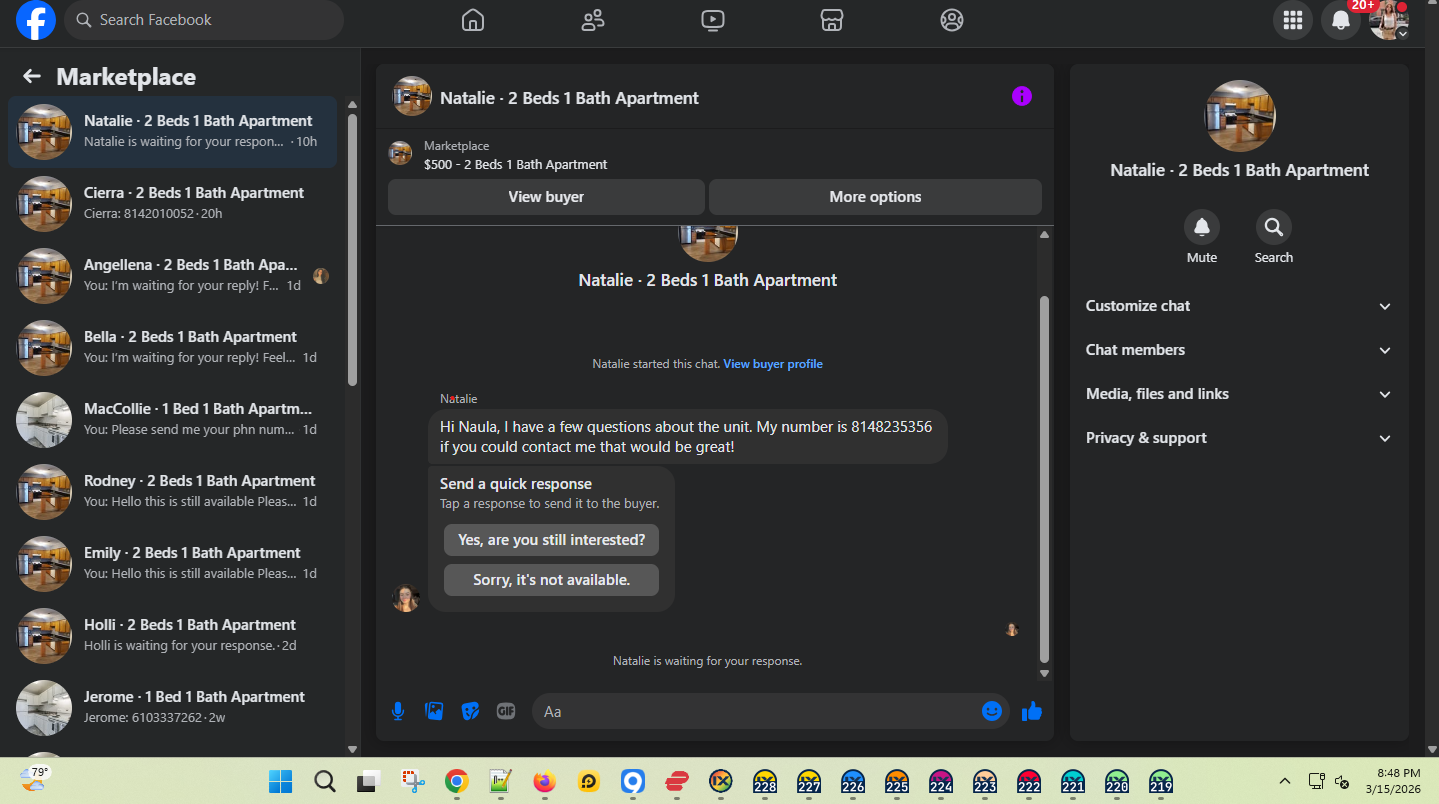1439x804 pixels.
Task: Click Natalie's large avatar in right panel
Action: [1240, 116]
